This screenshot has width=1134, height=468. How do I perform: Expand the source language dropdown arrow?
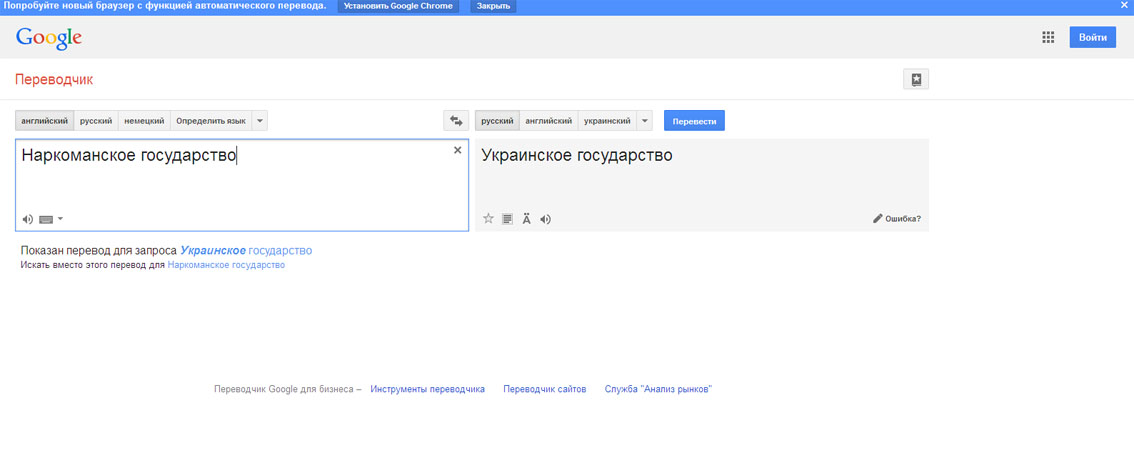click(x=260, y=121)
